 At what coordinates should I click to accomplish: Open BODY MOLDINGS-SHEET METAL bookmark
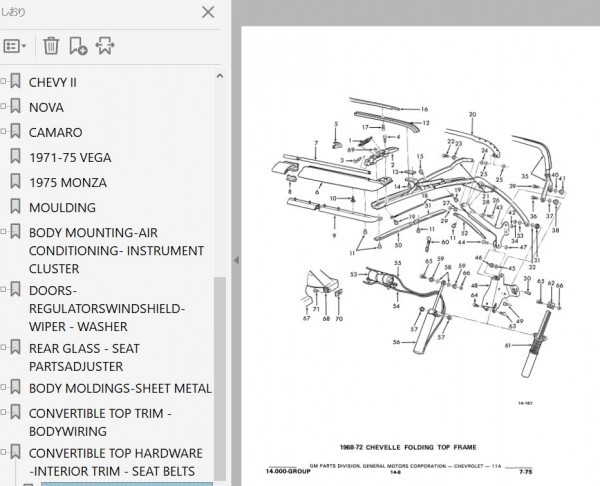[120, 388]
